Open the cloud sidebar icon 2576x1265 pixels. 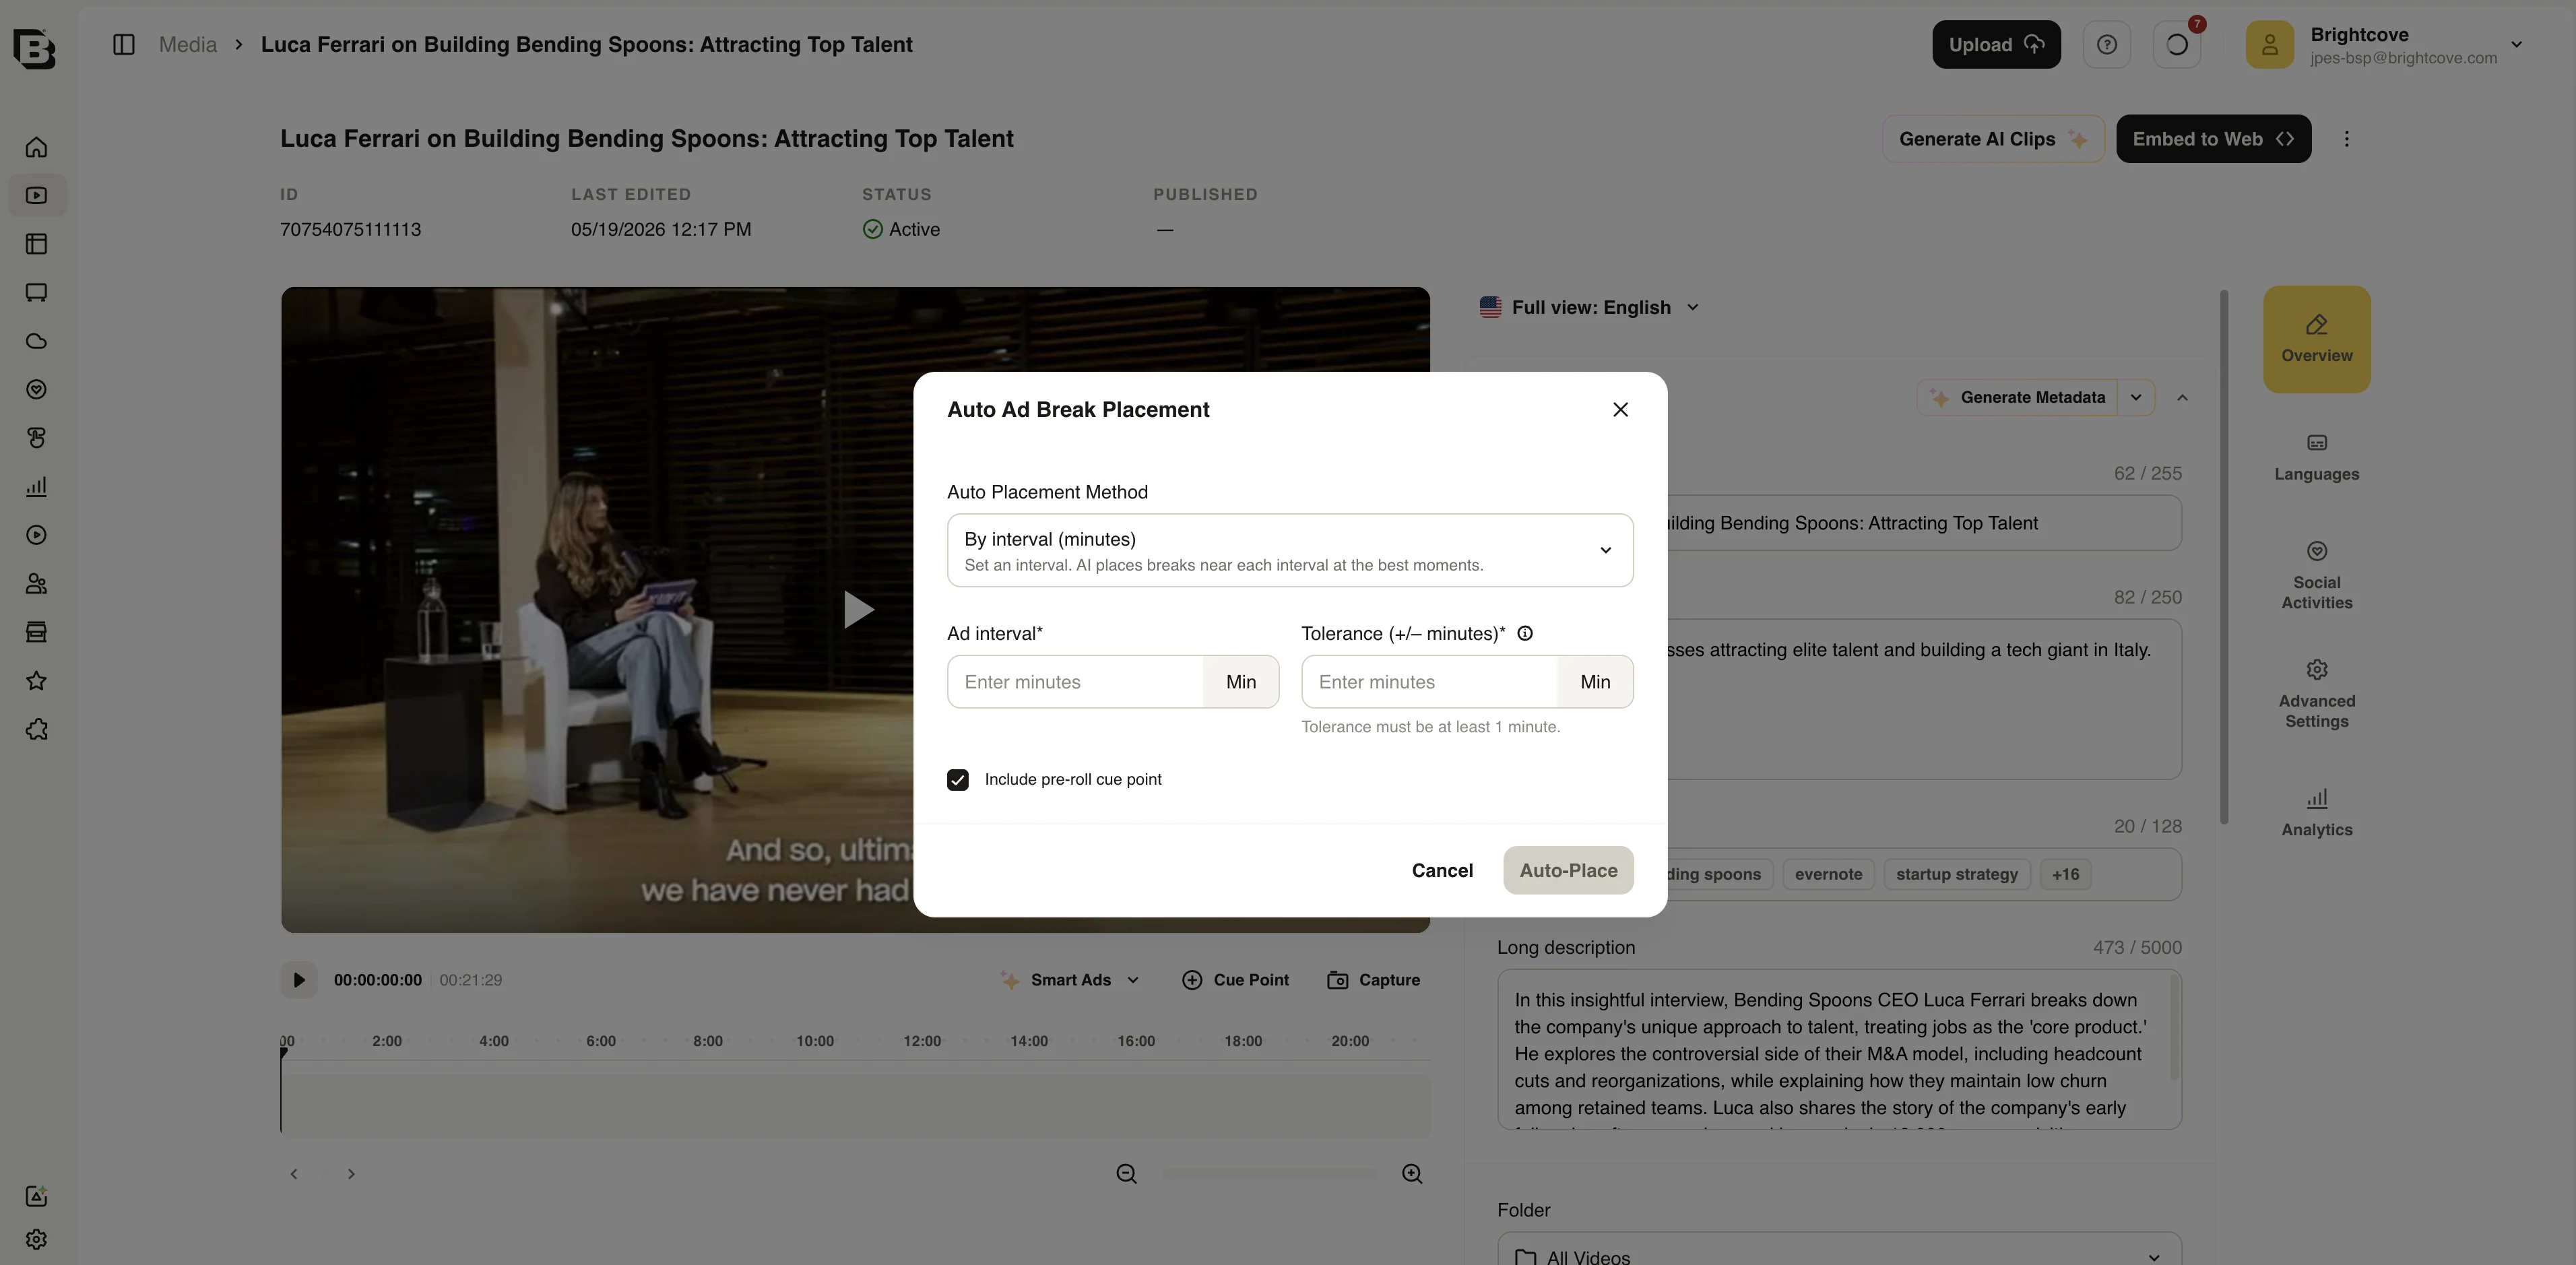click(36, 341)
